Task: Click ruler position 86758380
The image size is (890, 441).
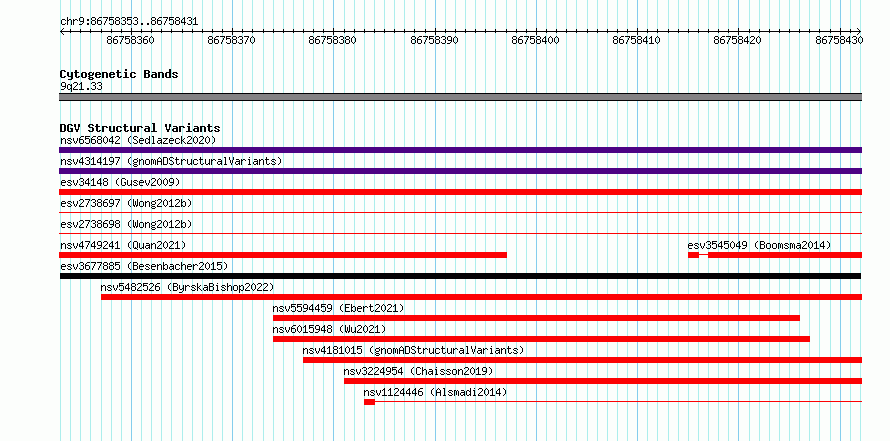Action: tap(332, 41)
